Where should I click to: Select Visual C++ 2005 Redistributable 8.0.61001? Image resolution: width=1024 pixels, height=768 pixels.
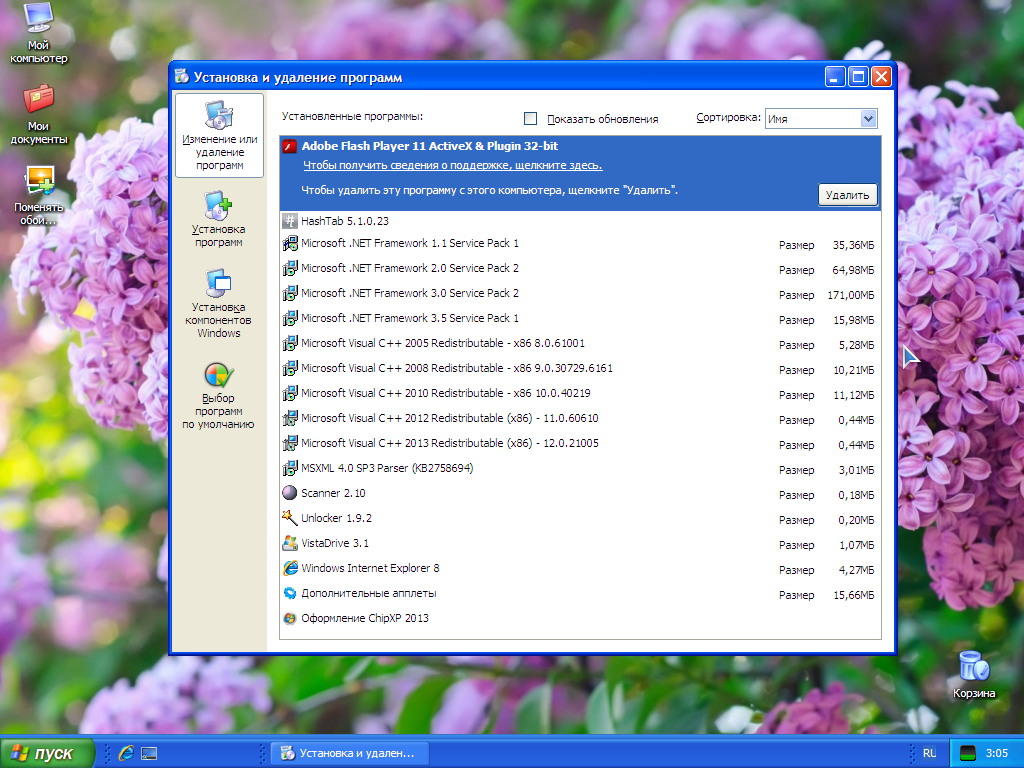pyautogui.click(x=581, y=344)
